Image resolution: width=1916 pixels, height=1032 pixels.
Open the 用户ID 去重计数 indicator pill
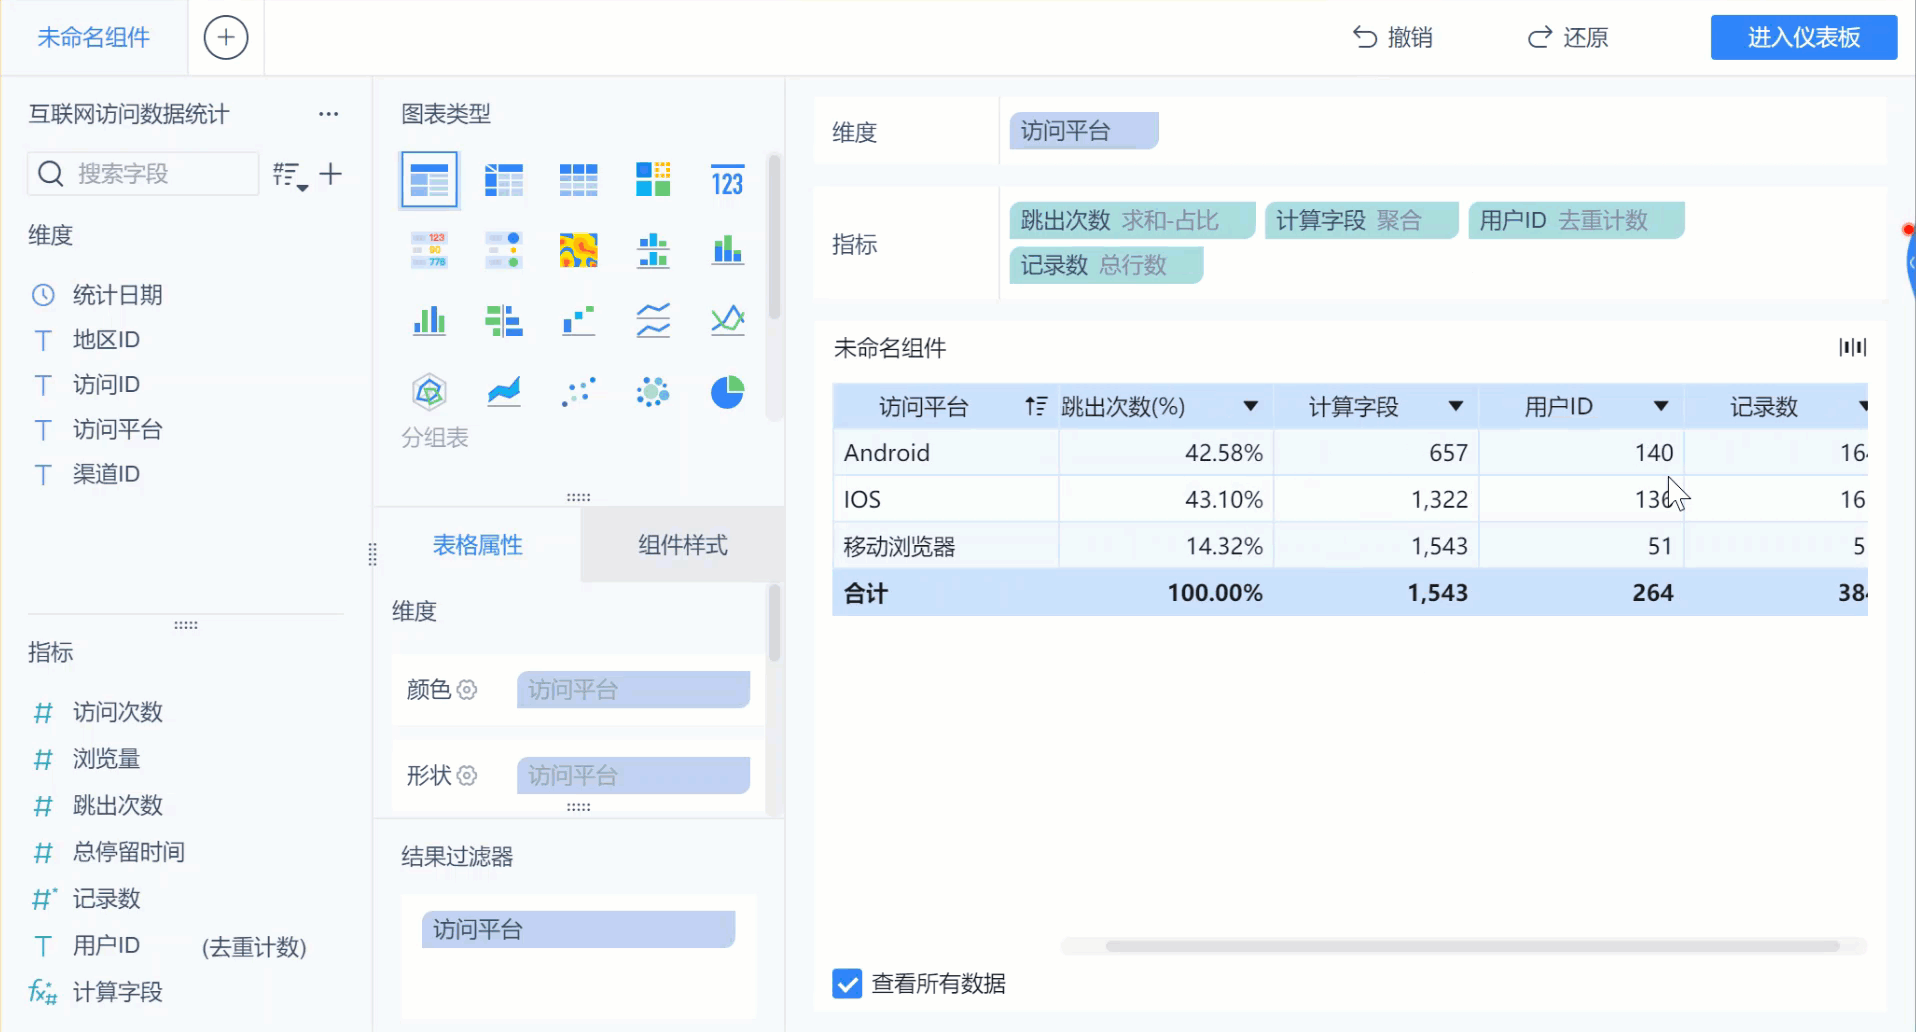point(1576,220)
